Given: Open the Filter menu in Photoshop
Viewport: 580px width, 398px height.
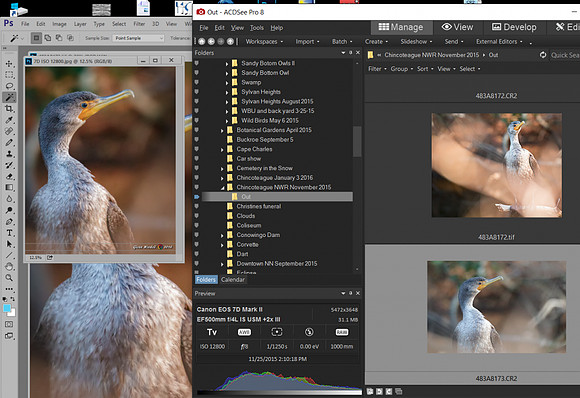Looking at the screenshot, I should click(139, 24).
